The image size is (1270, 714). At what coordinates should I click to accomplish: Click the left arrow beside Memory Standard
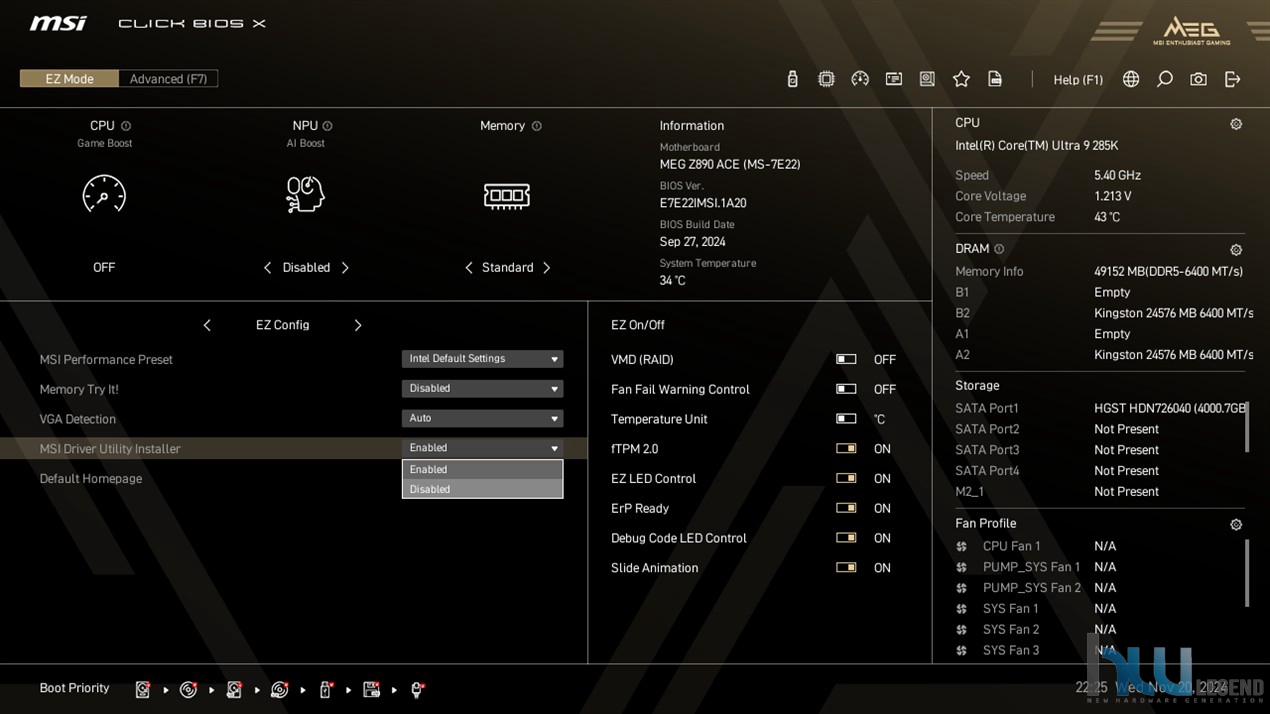click(468, 268)
